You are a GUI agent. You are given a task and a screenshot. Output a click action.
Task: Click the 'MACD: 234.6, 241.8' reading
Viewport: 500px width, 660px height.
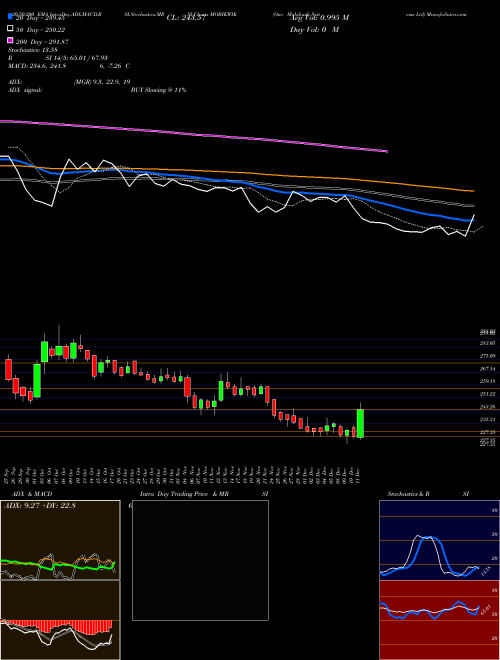click(x=37, y=66)
